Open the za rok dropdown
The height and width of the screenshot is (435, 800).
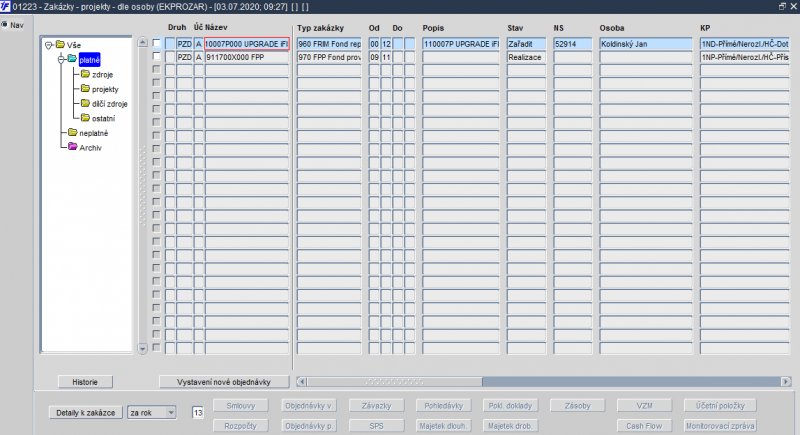[x=171, y=412]
